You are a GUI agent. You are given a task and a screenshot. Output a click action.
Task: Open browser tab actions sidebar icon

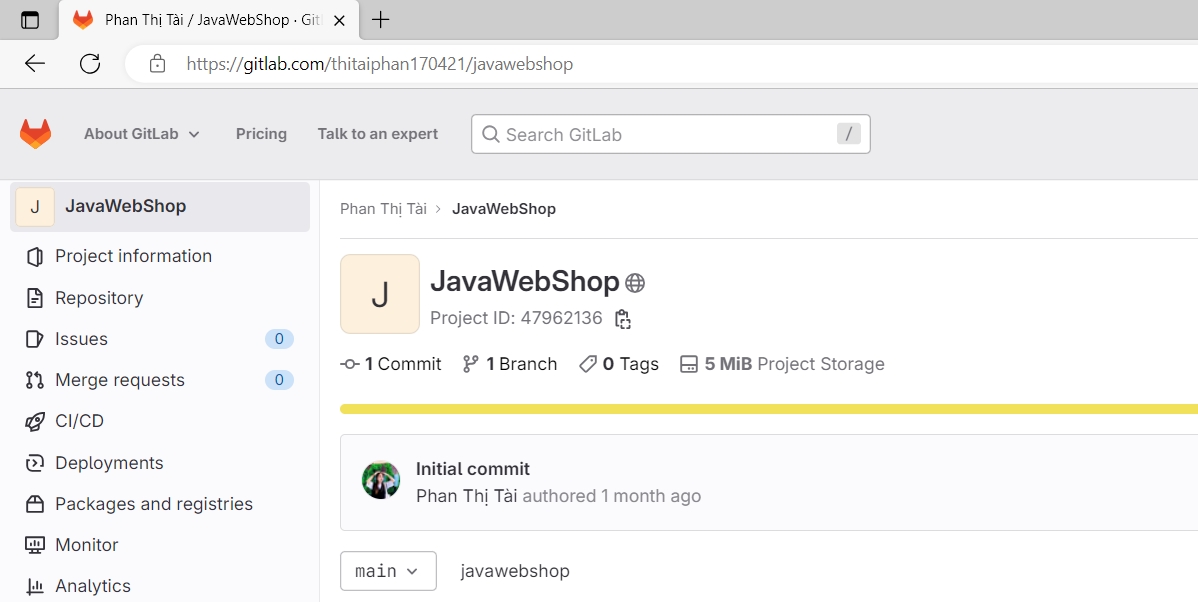(x=30, y=20)
